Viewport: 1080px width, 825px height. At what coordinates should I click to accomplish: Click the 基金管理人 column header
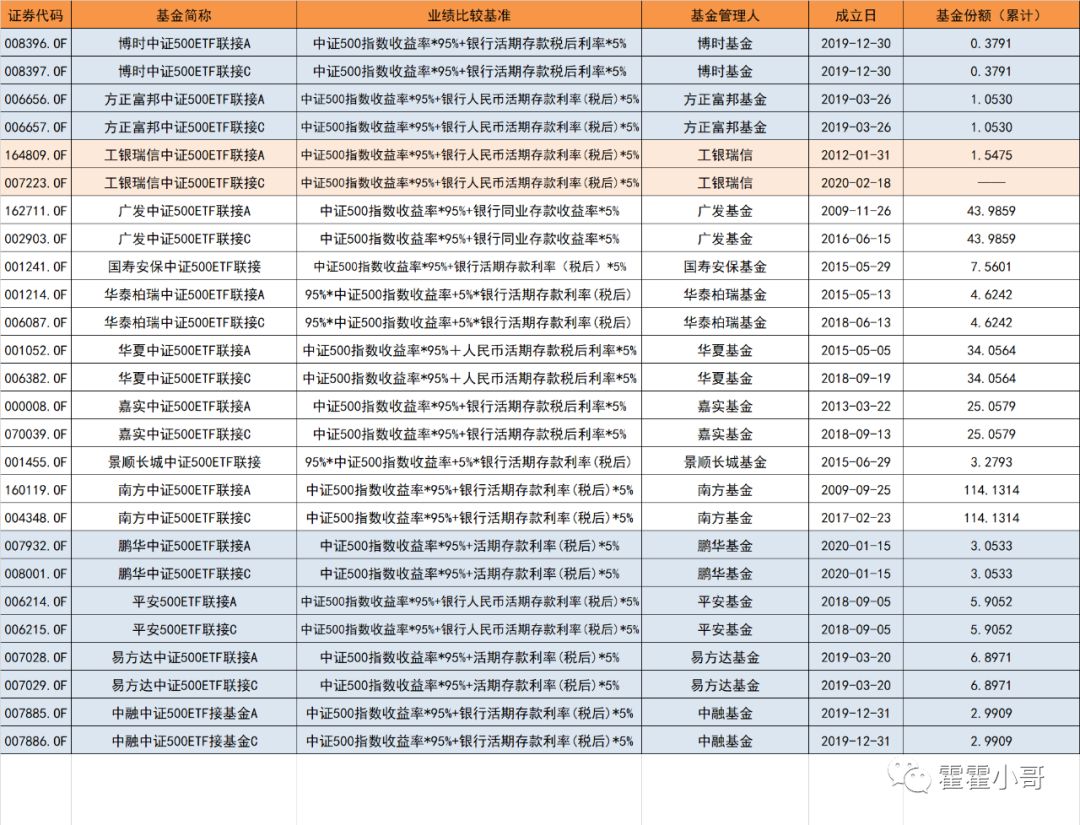[x=723, y=14]
